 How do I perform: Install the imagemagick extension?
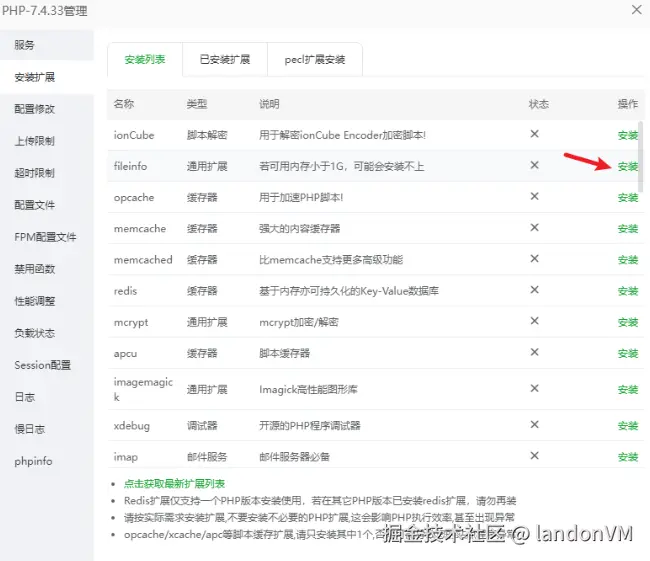tap(628, 389)
